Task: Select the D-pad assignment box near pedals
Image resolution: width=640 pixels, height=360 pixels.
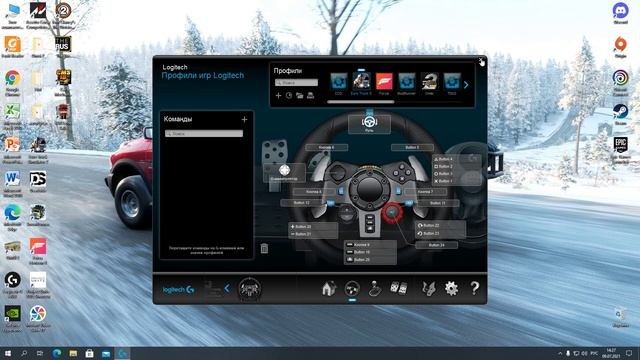Action: pos(284,172)
